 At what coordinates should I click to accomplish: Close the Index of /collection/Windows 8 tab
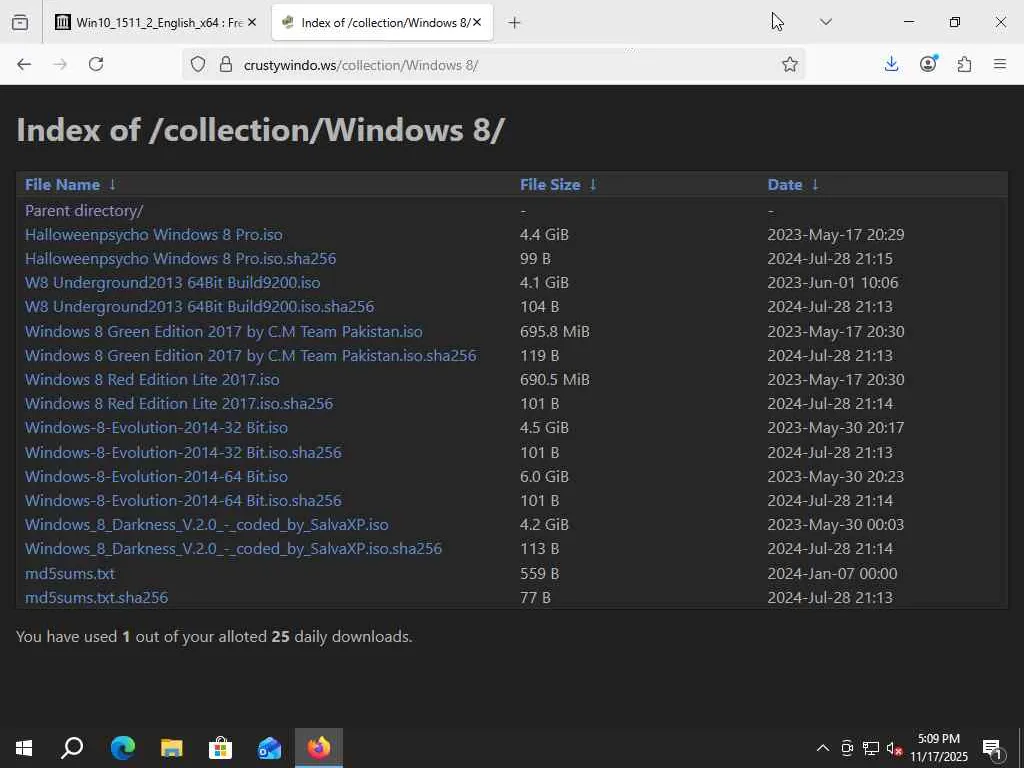click(x=477, y=22)
